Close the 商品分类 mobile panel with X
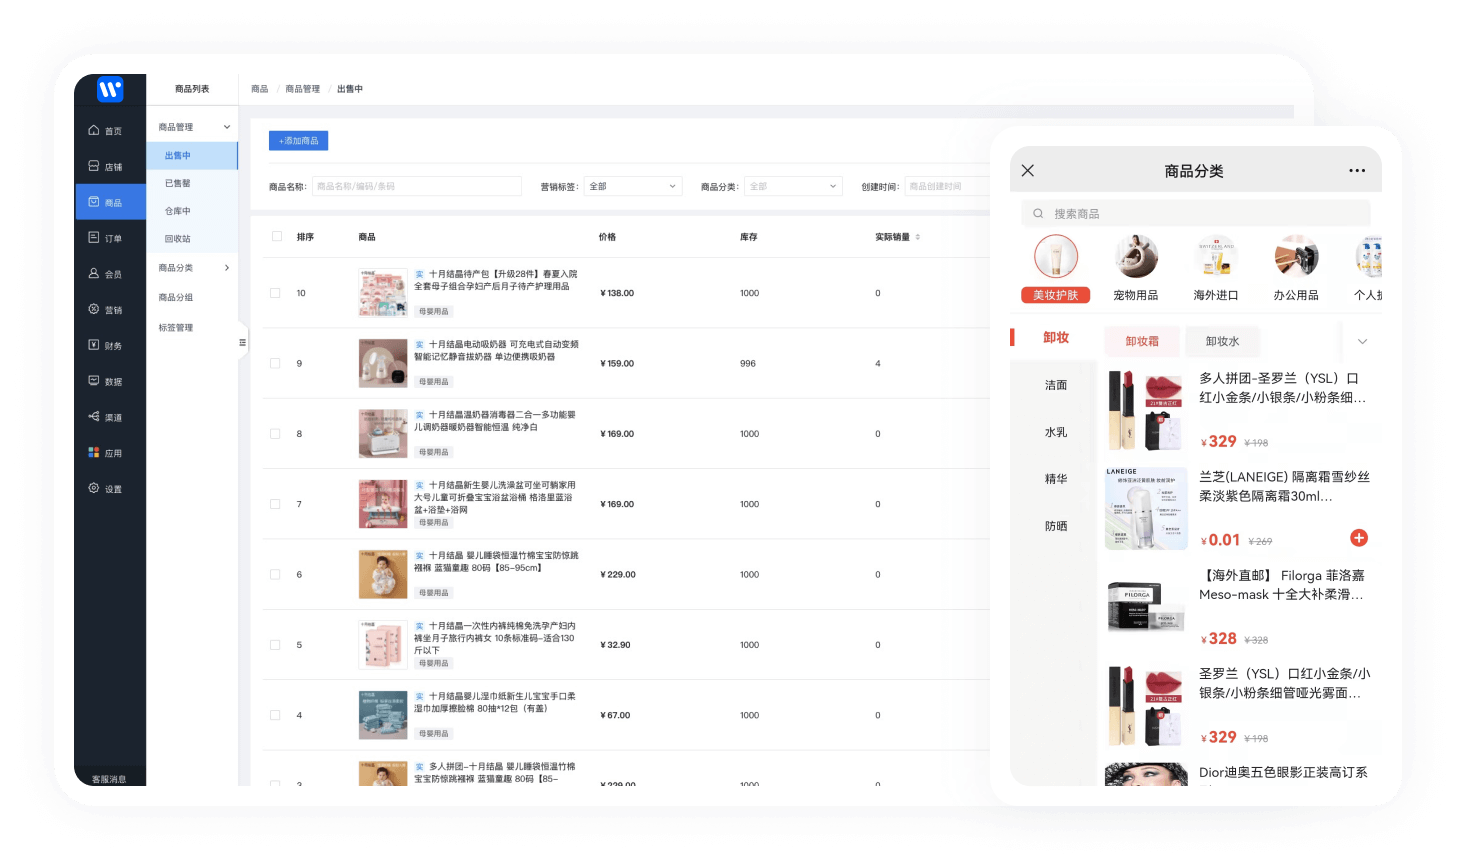 pyautogui.click(x=1027, y=171)
